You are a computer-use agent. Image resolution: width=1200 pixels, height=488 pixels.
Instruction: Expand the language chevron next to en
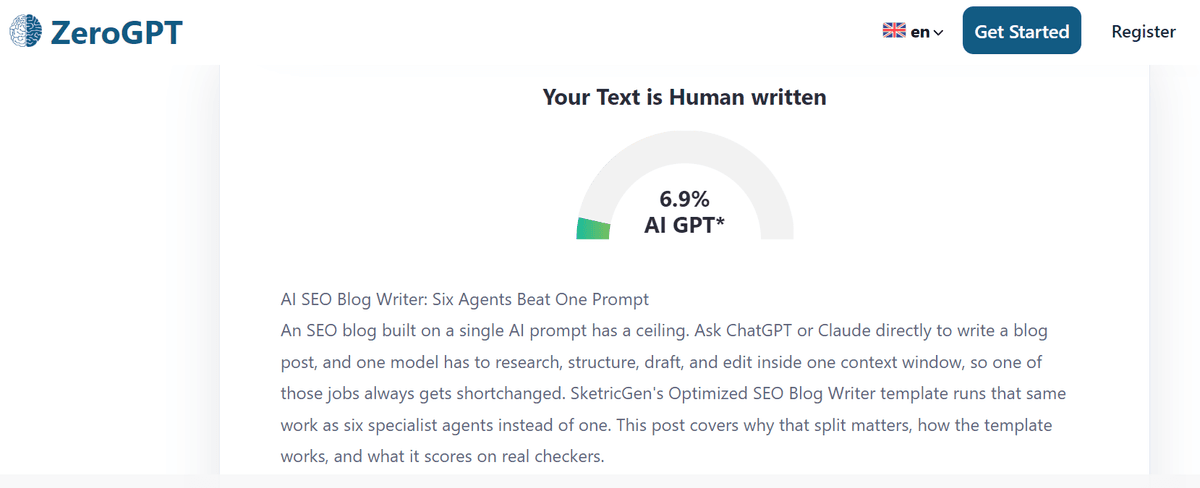(938, 33)
